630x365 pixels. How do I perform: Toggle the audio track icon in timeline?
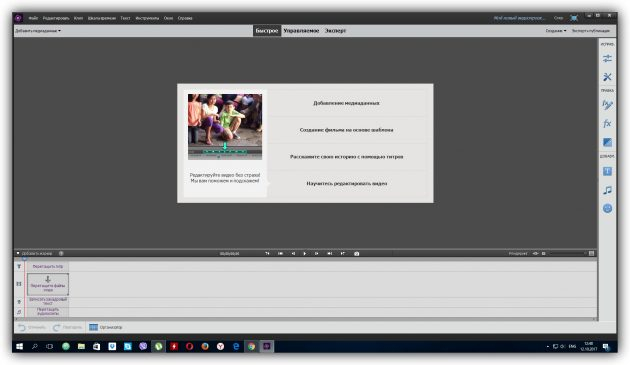[x=19, y=312]
